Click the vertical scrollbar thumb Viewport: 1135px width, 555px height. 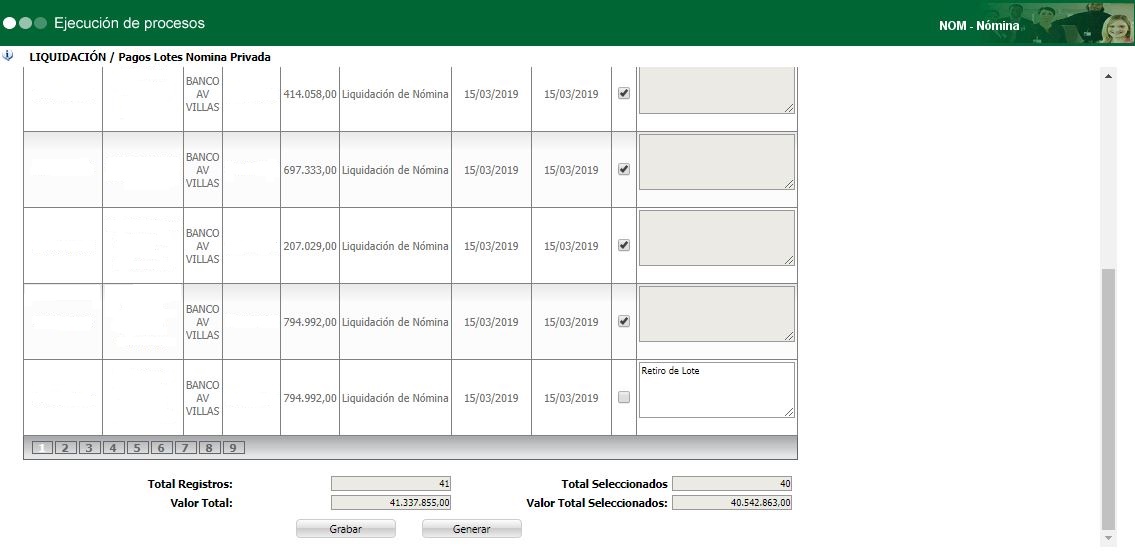pos(1108,399)
